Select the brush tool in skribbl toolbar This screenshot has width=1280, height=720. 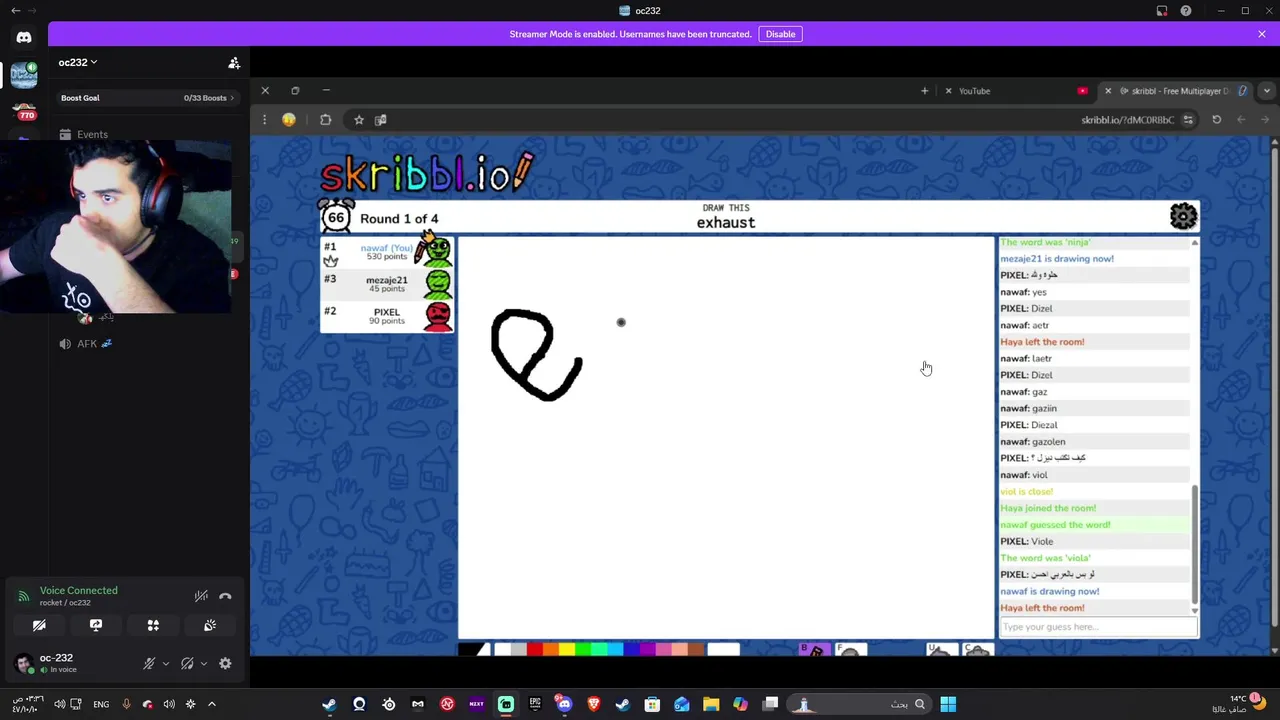(x=815, y=650)
